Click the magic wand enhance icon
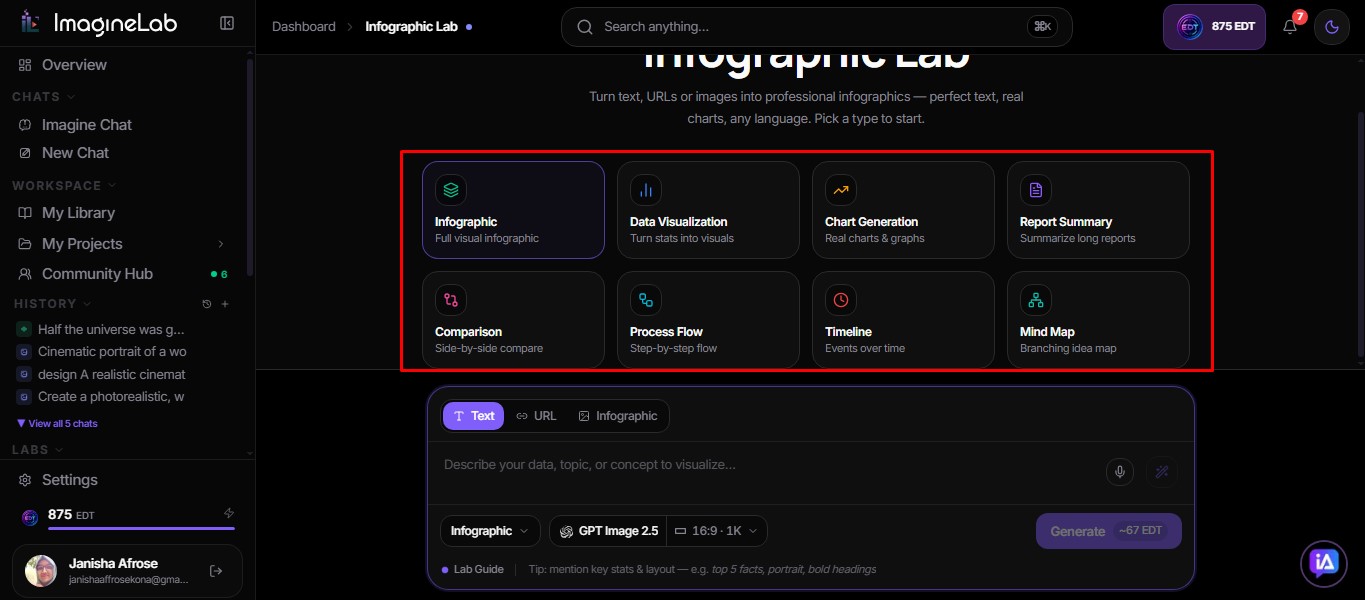The image size is (1365, 600). click(1161, 472)
